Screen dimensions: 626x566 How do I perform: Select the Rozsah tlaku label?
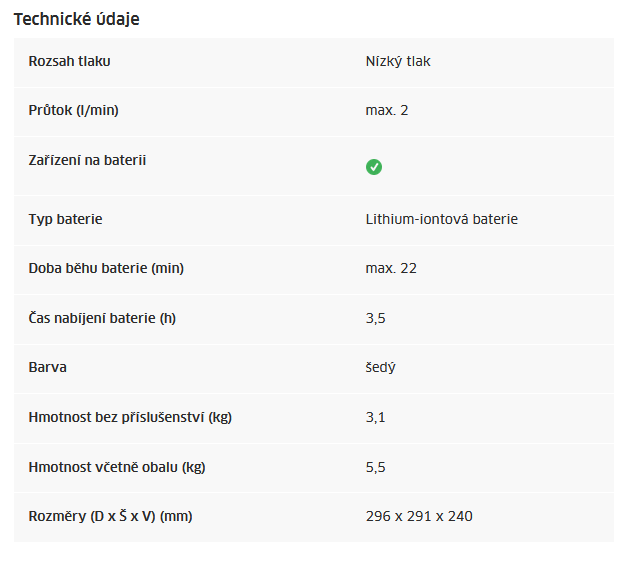pos(69,61)
